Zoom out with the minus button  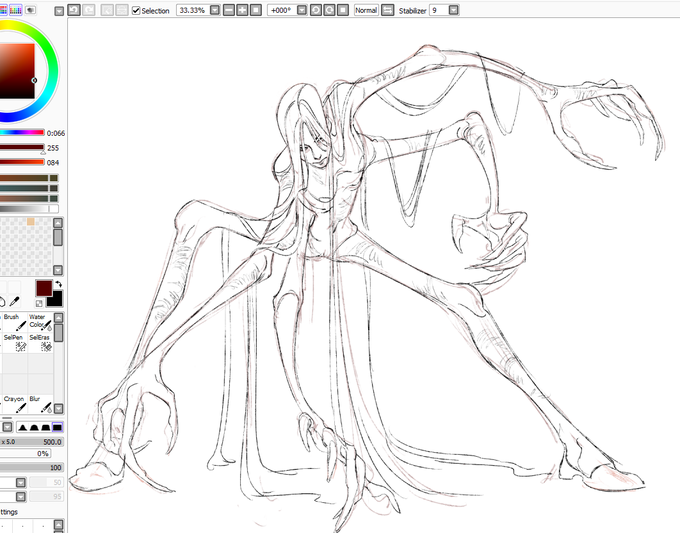(x=229, y=10)
